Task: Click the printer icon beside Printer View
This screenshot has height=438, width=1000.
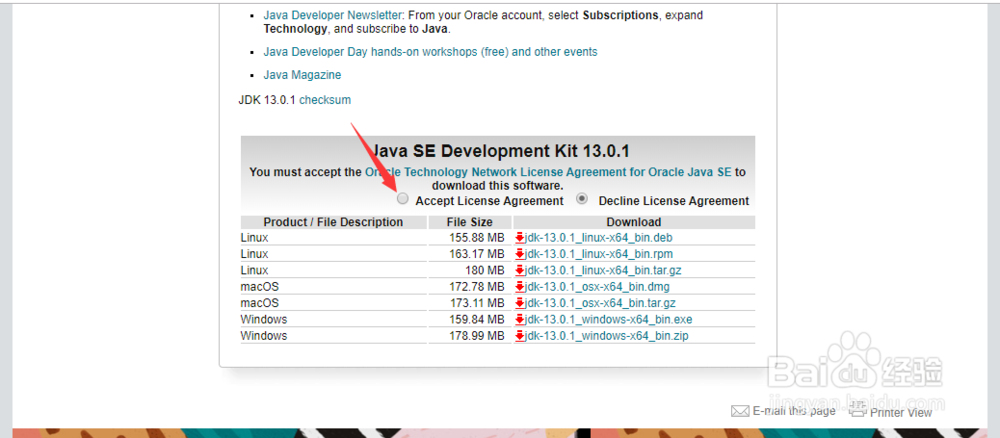Action: [858, 411]
